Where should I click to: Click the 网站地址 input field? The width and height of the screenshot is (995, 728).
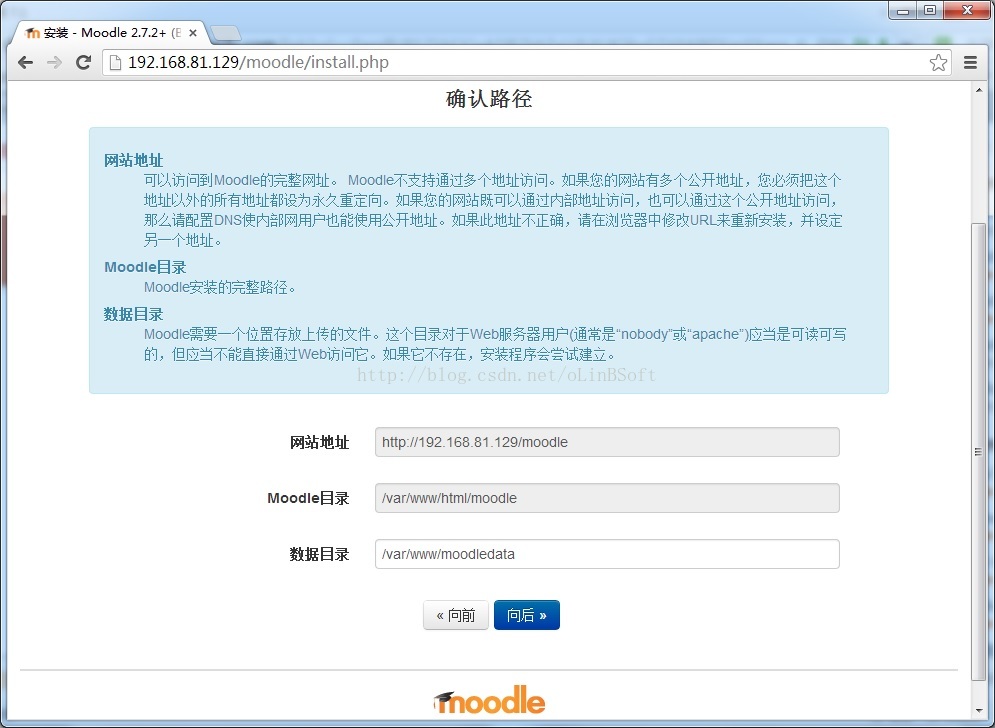pyautogui.click(x=606, y=442)
